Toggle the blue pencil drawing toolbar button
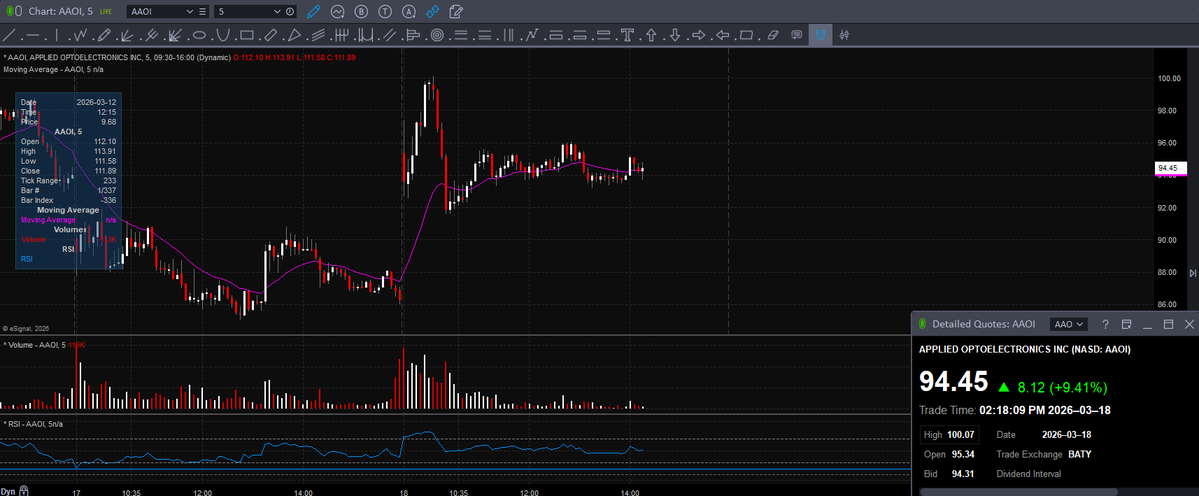 (313, 11)
